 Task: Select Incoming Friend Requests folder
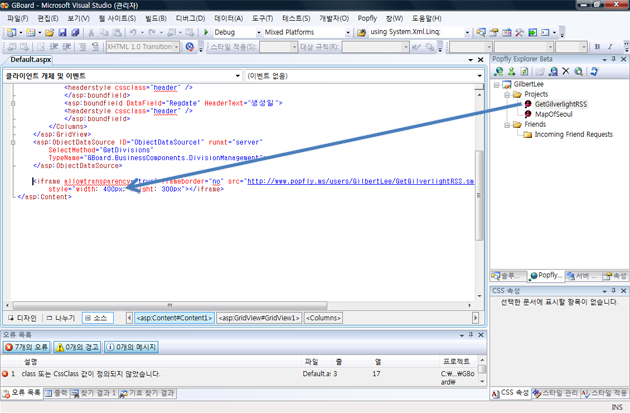573,135
